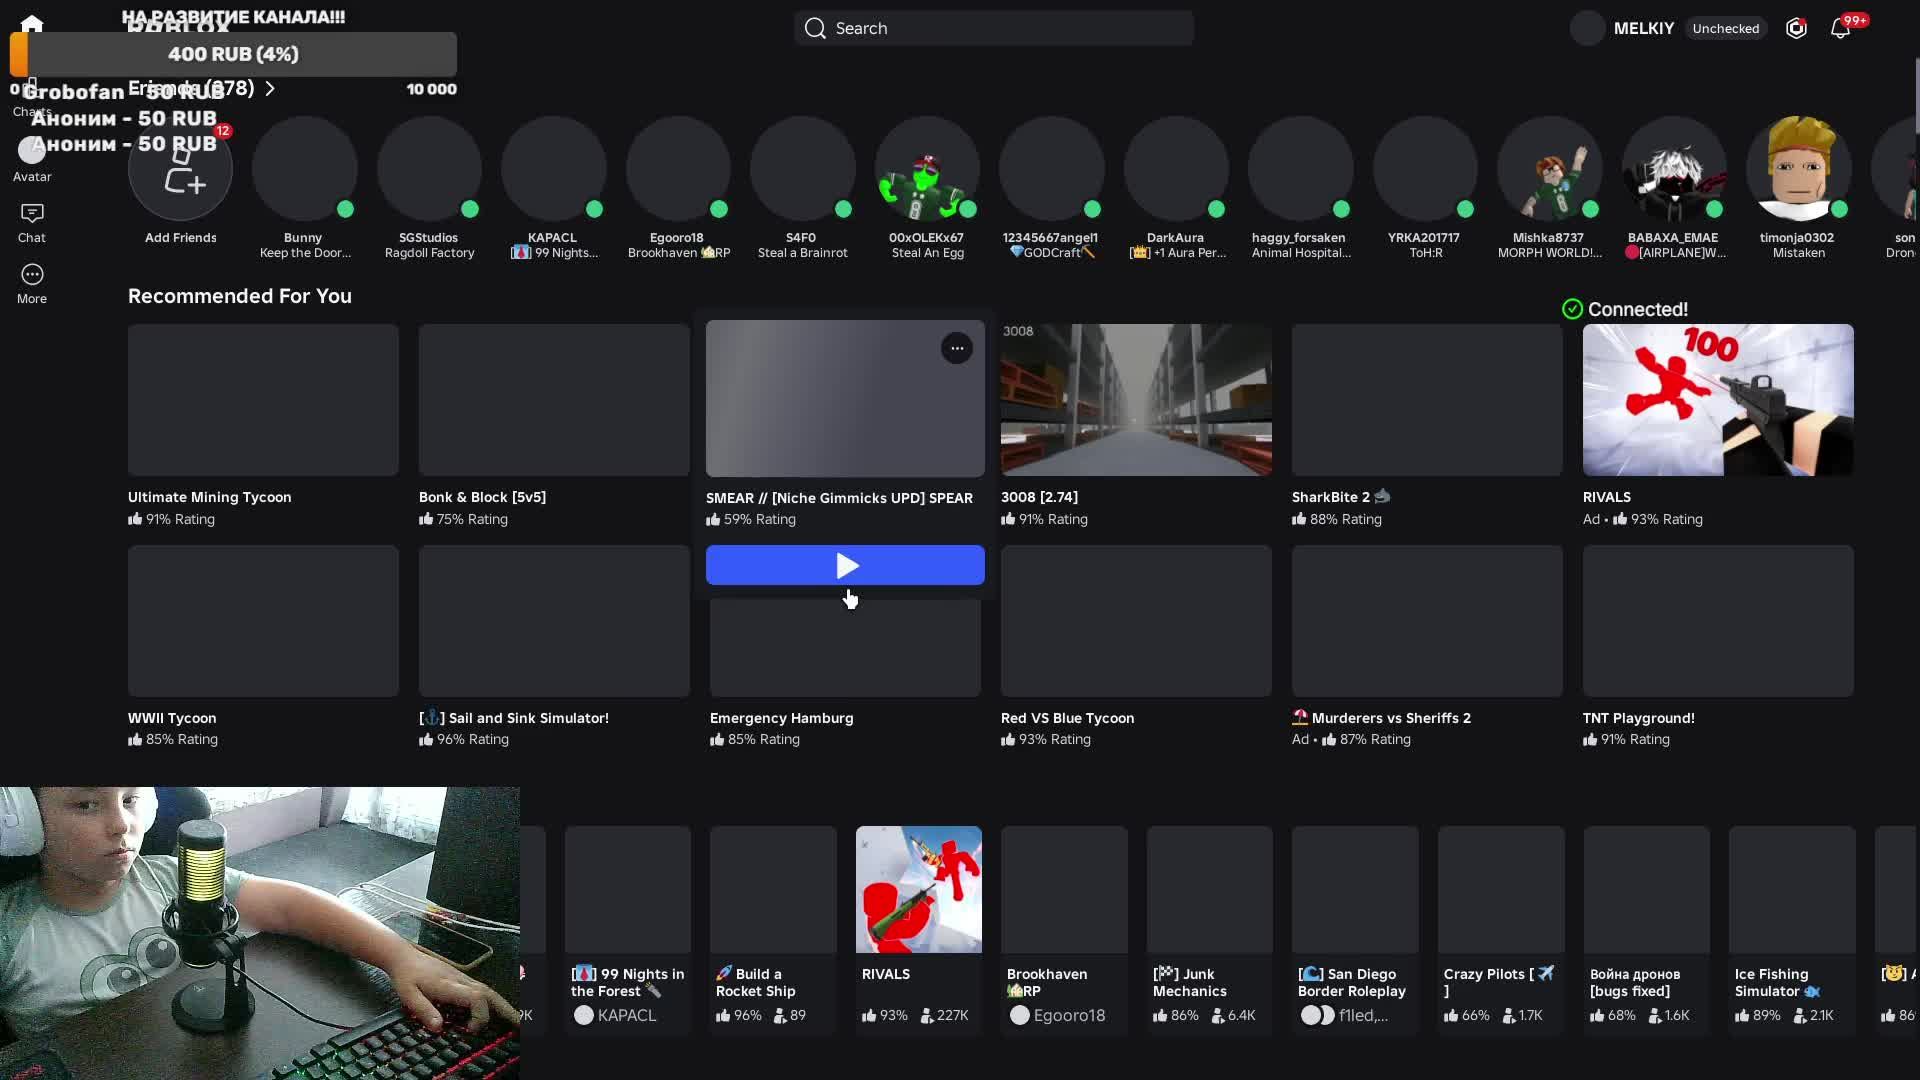Open the Home icon in the sidebar

(32, 23)
